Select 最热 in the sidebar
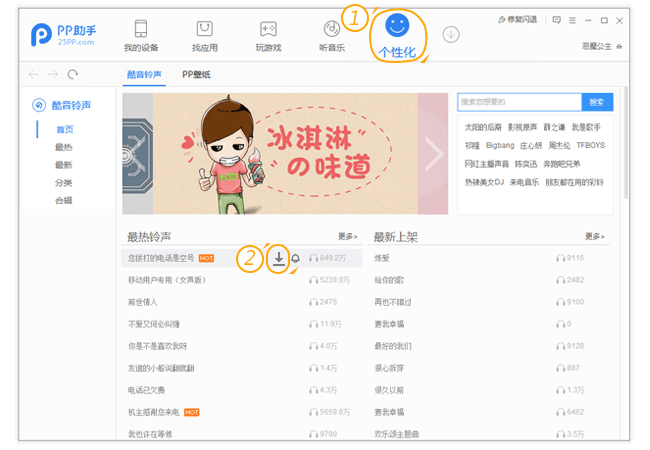Viewport: 650px width, 450px height. point(64,147)
